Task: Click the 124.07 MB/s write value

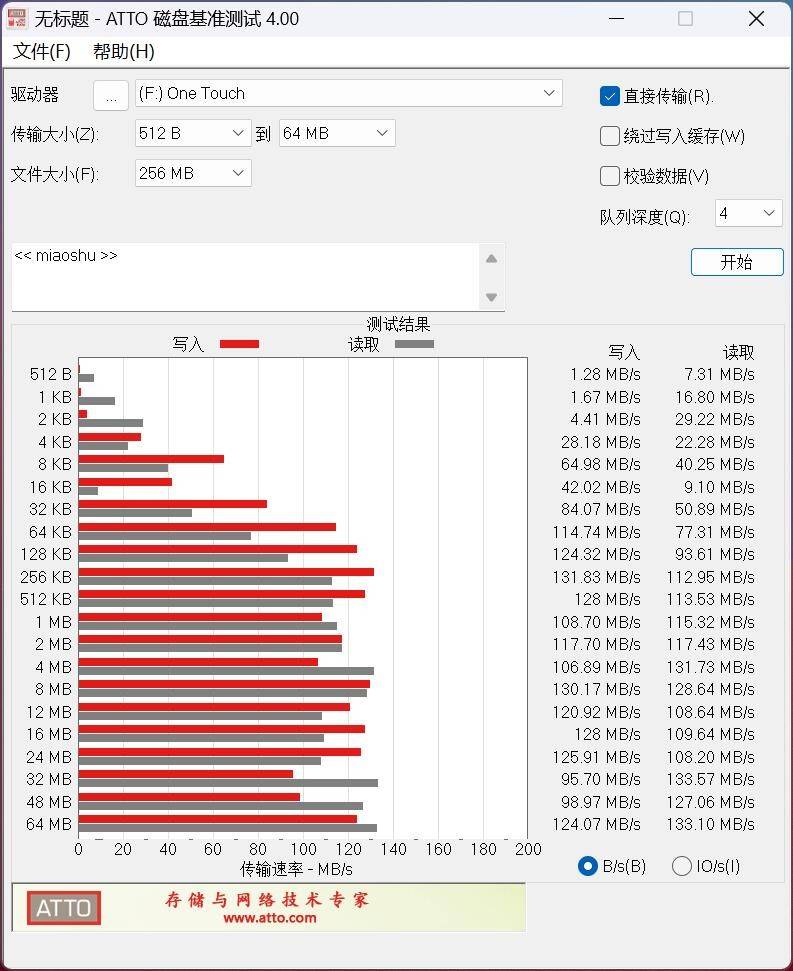Action: pyautogui.click(x=596, y=825)
